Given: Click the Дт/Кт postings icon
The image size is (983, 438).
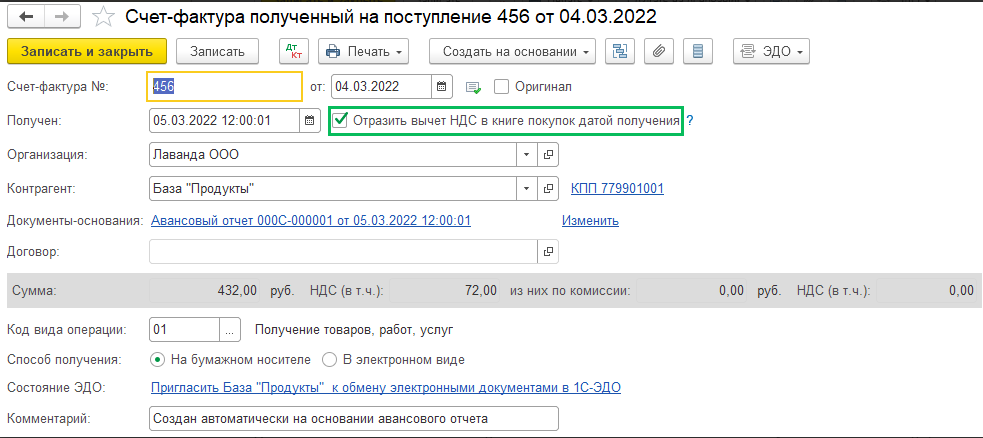Looking at the screenshot, I should (x=291, y=51).
